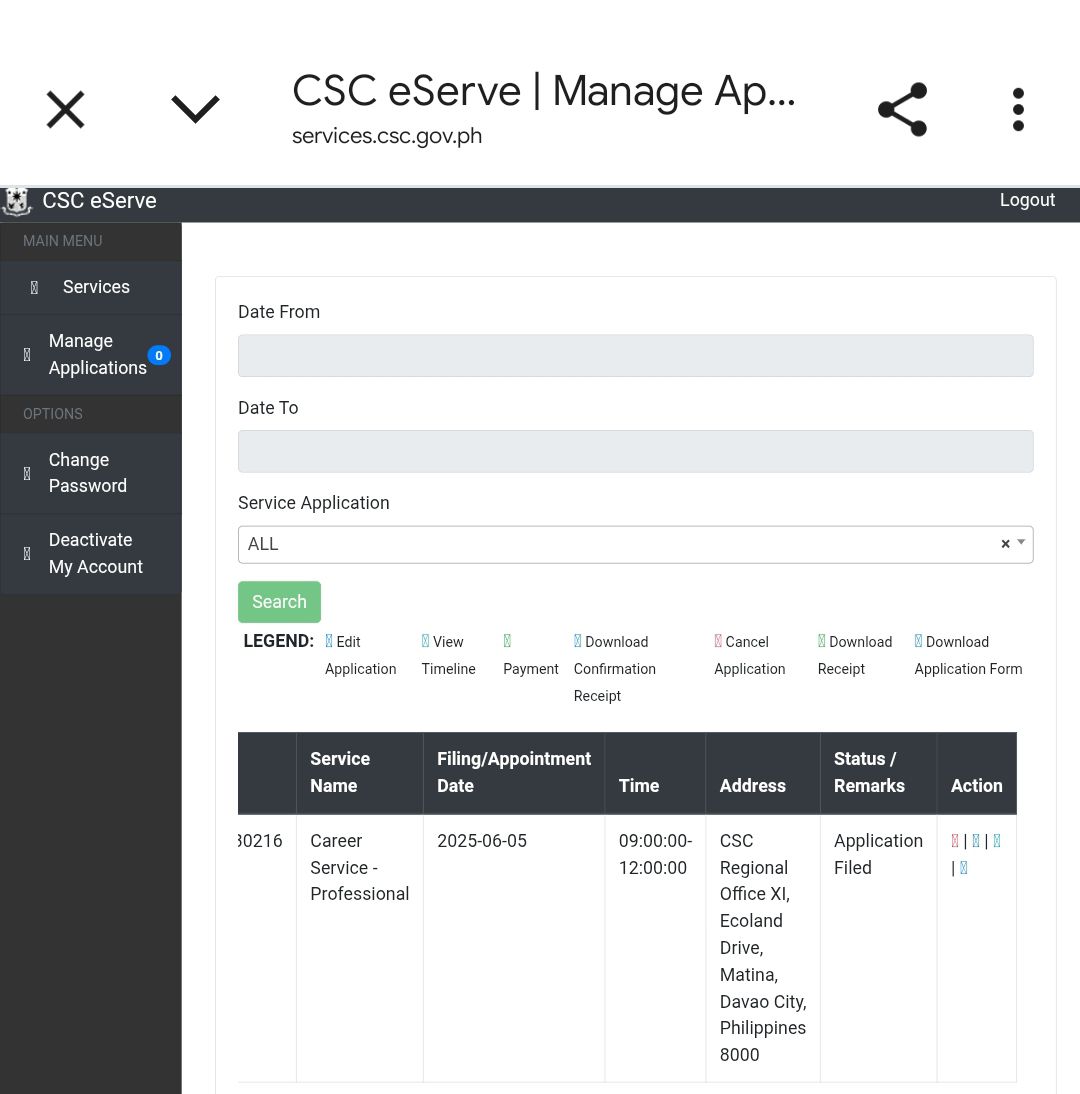Click the CSC seal logo in the header

[17, 202]
